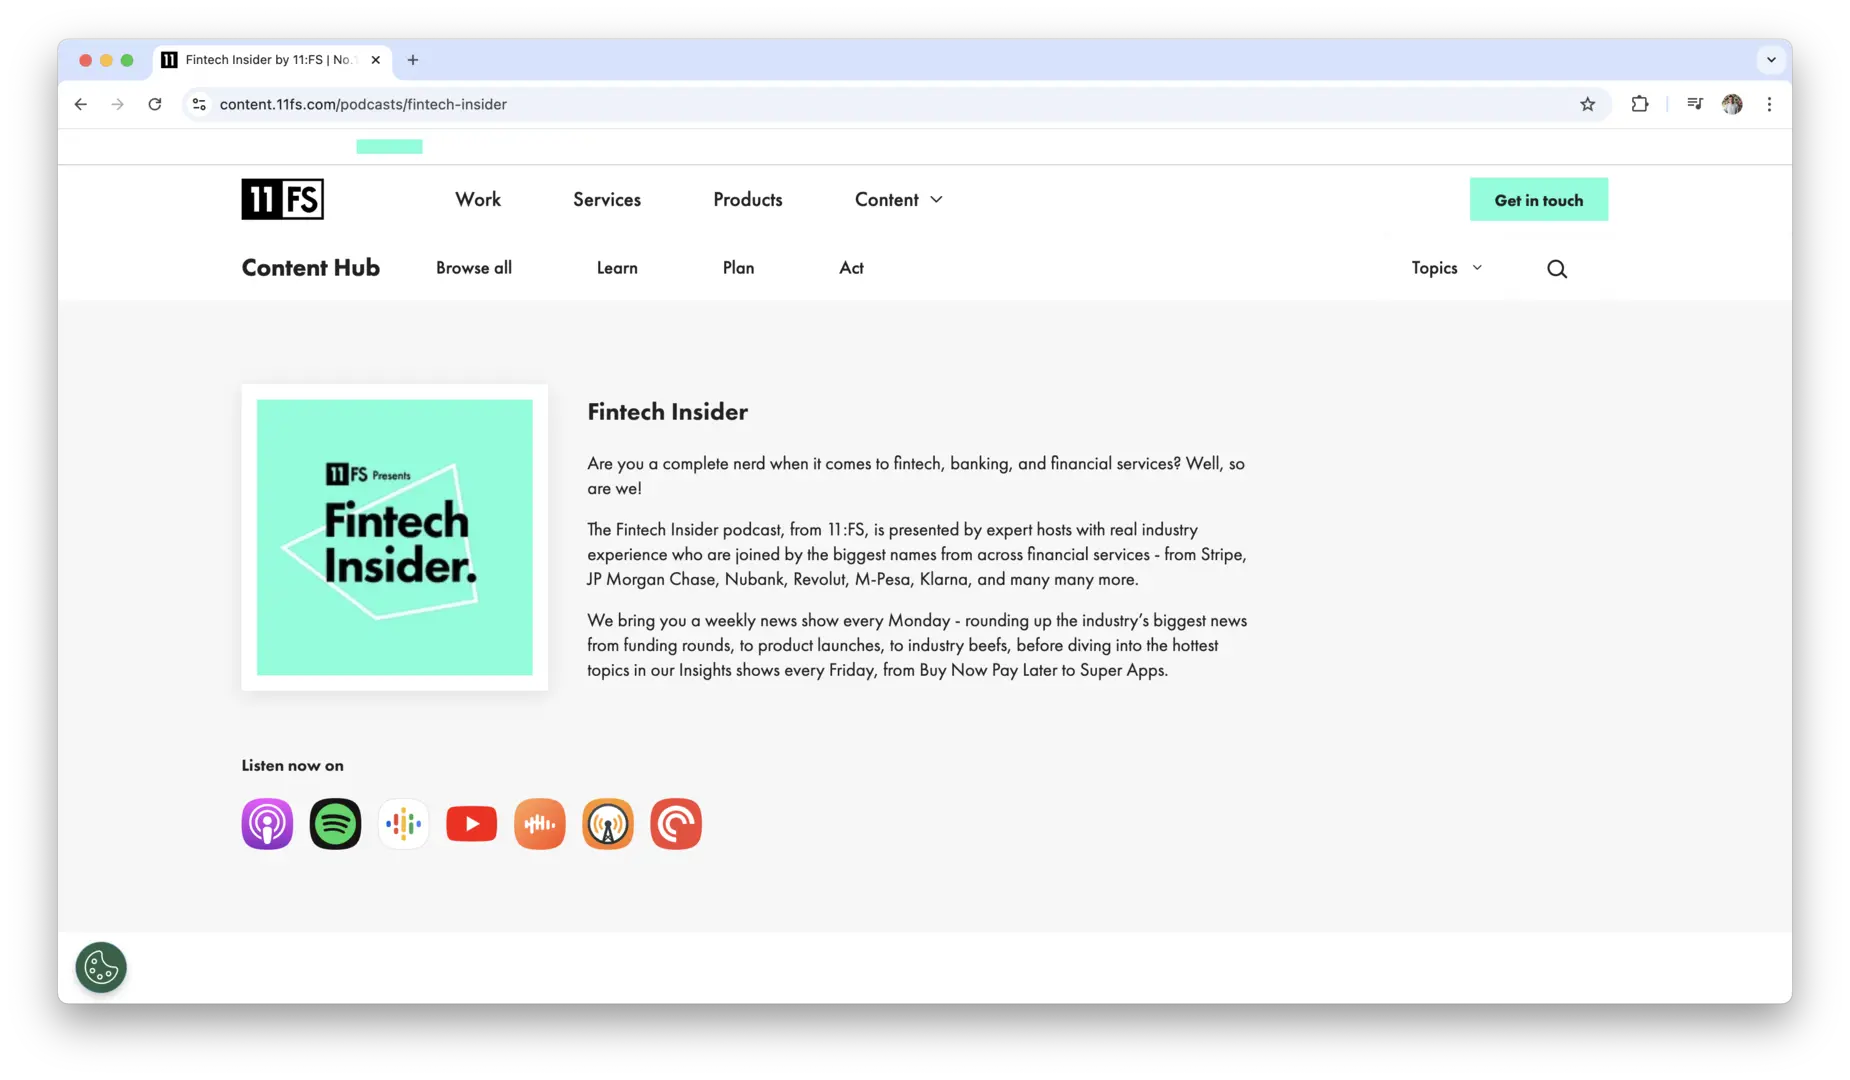
Task: Open the YouTube channel icon
Action: [x=471, y=824]
